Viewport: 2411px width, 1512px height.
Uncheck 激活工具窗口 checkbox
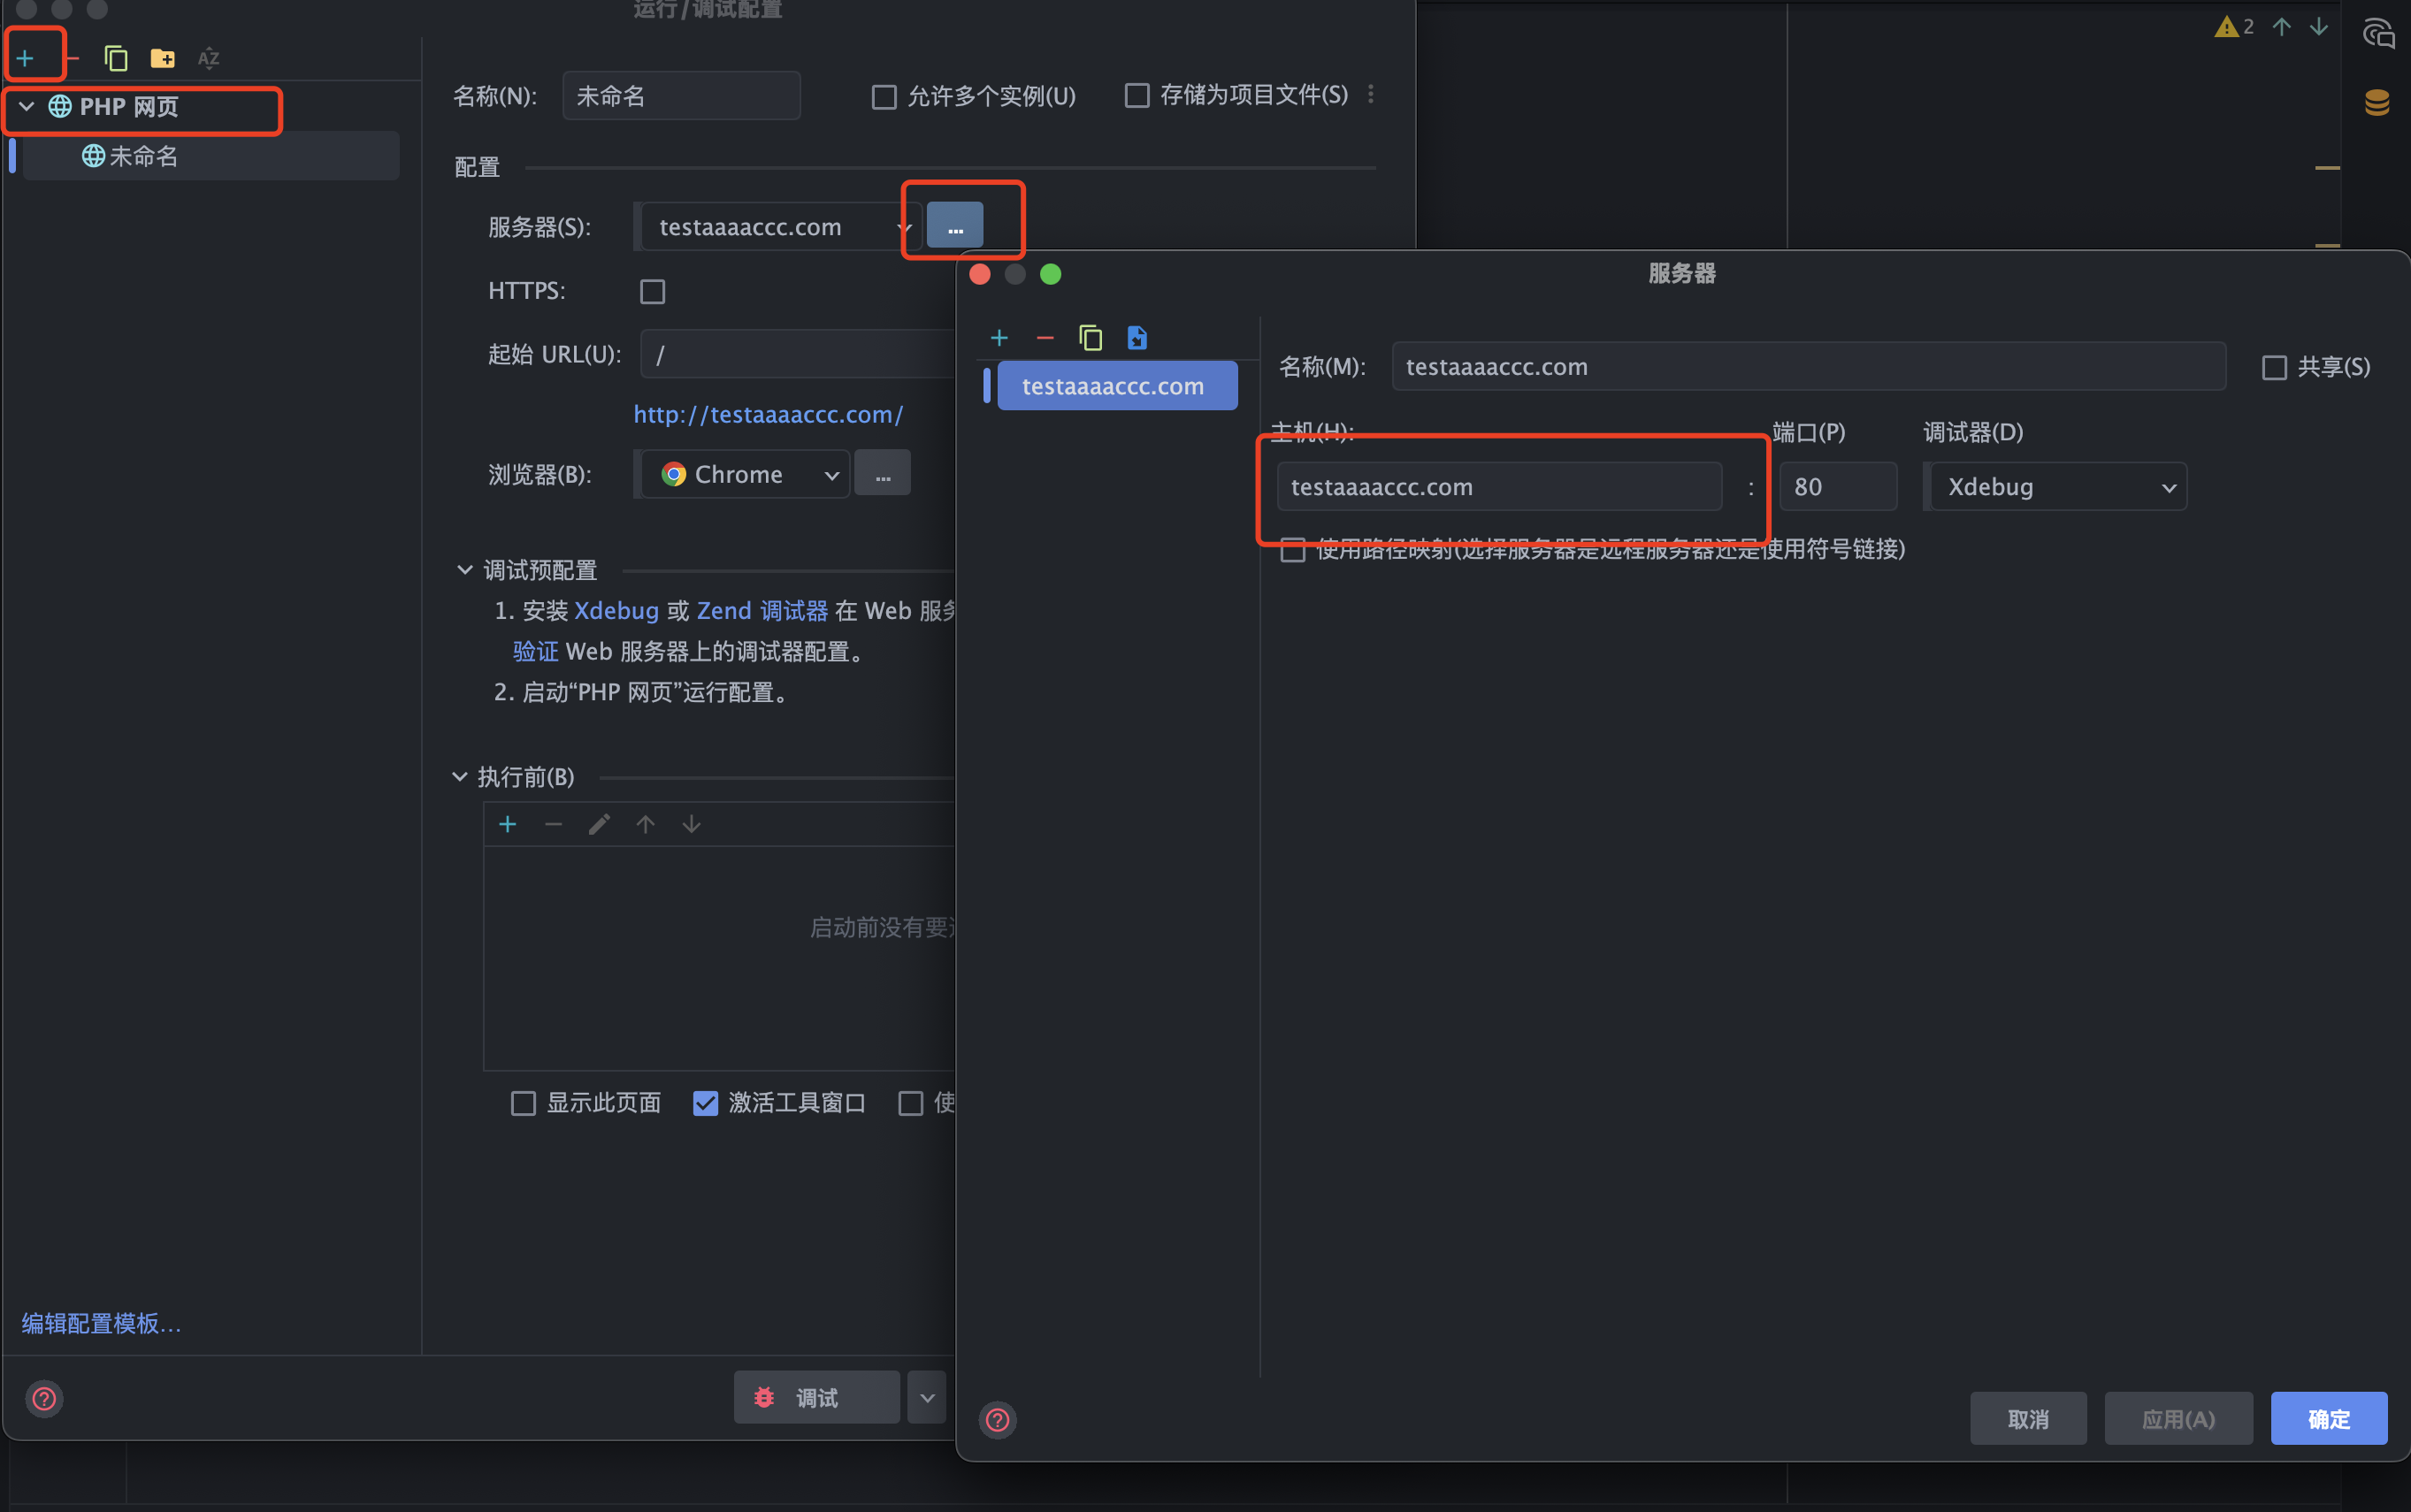coord(705,1103)
